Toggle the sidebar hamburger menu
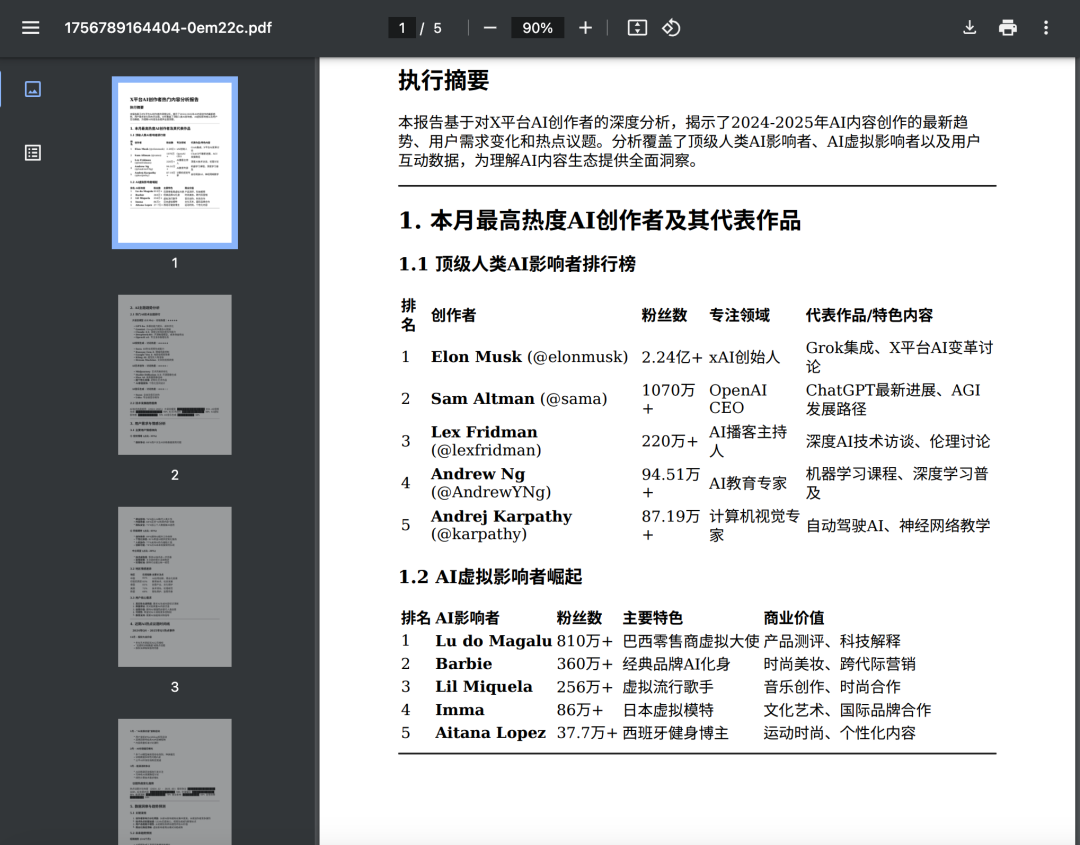1080x845 pixels. 30,28
